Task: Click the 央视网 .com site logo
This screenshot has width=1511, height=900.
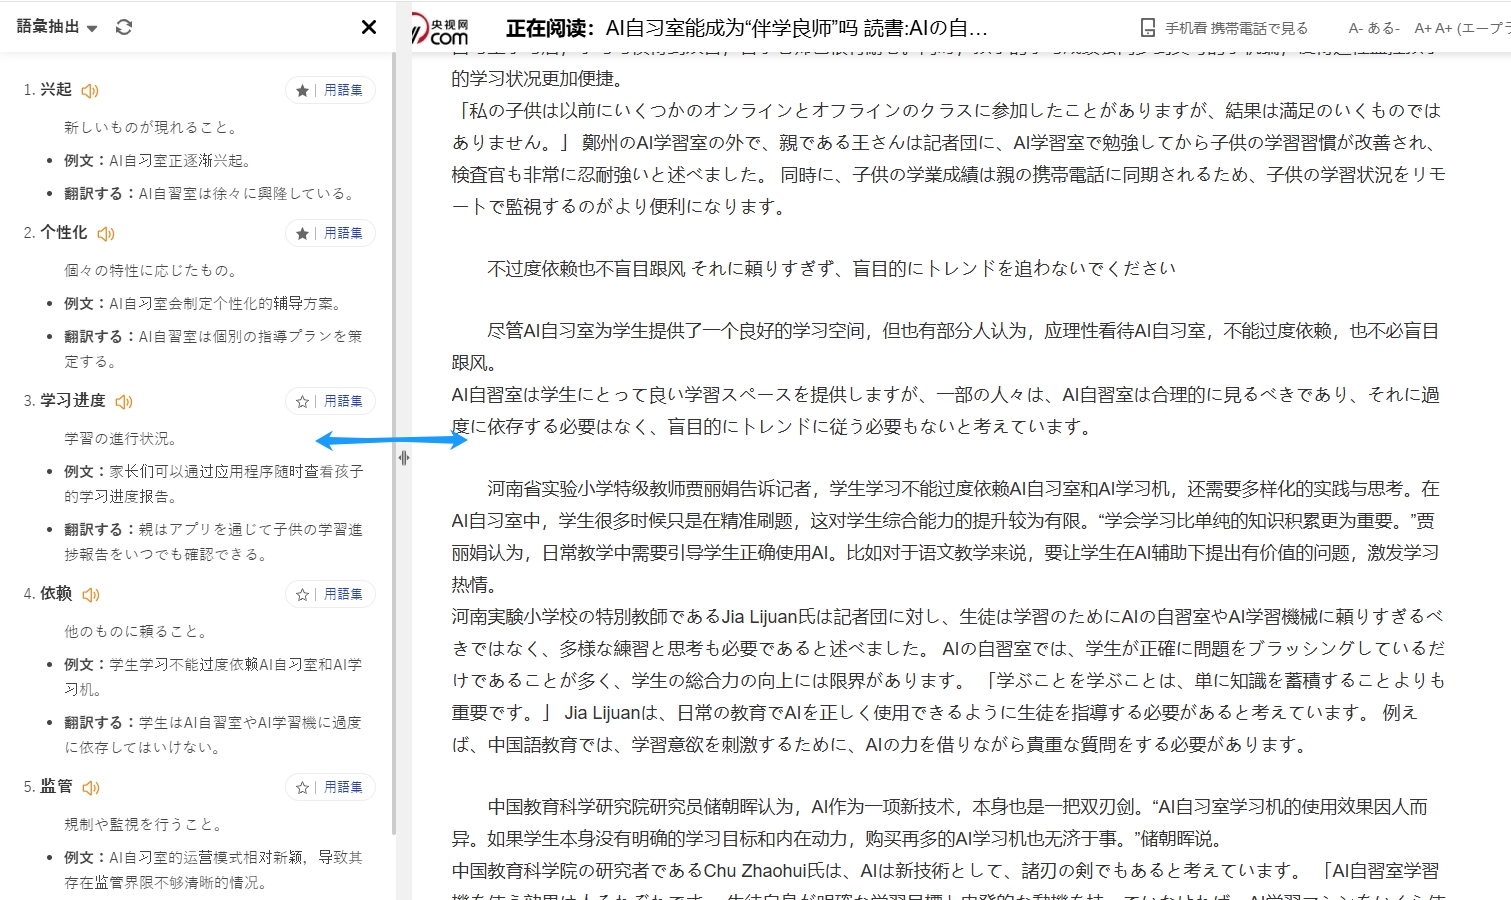Action: (x=440, y=29)
